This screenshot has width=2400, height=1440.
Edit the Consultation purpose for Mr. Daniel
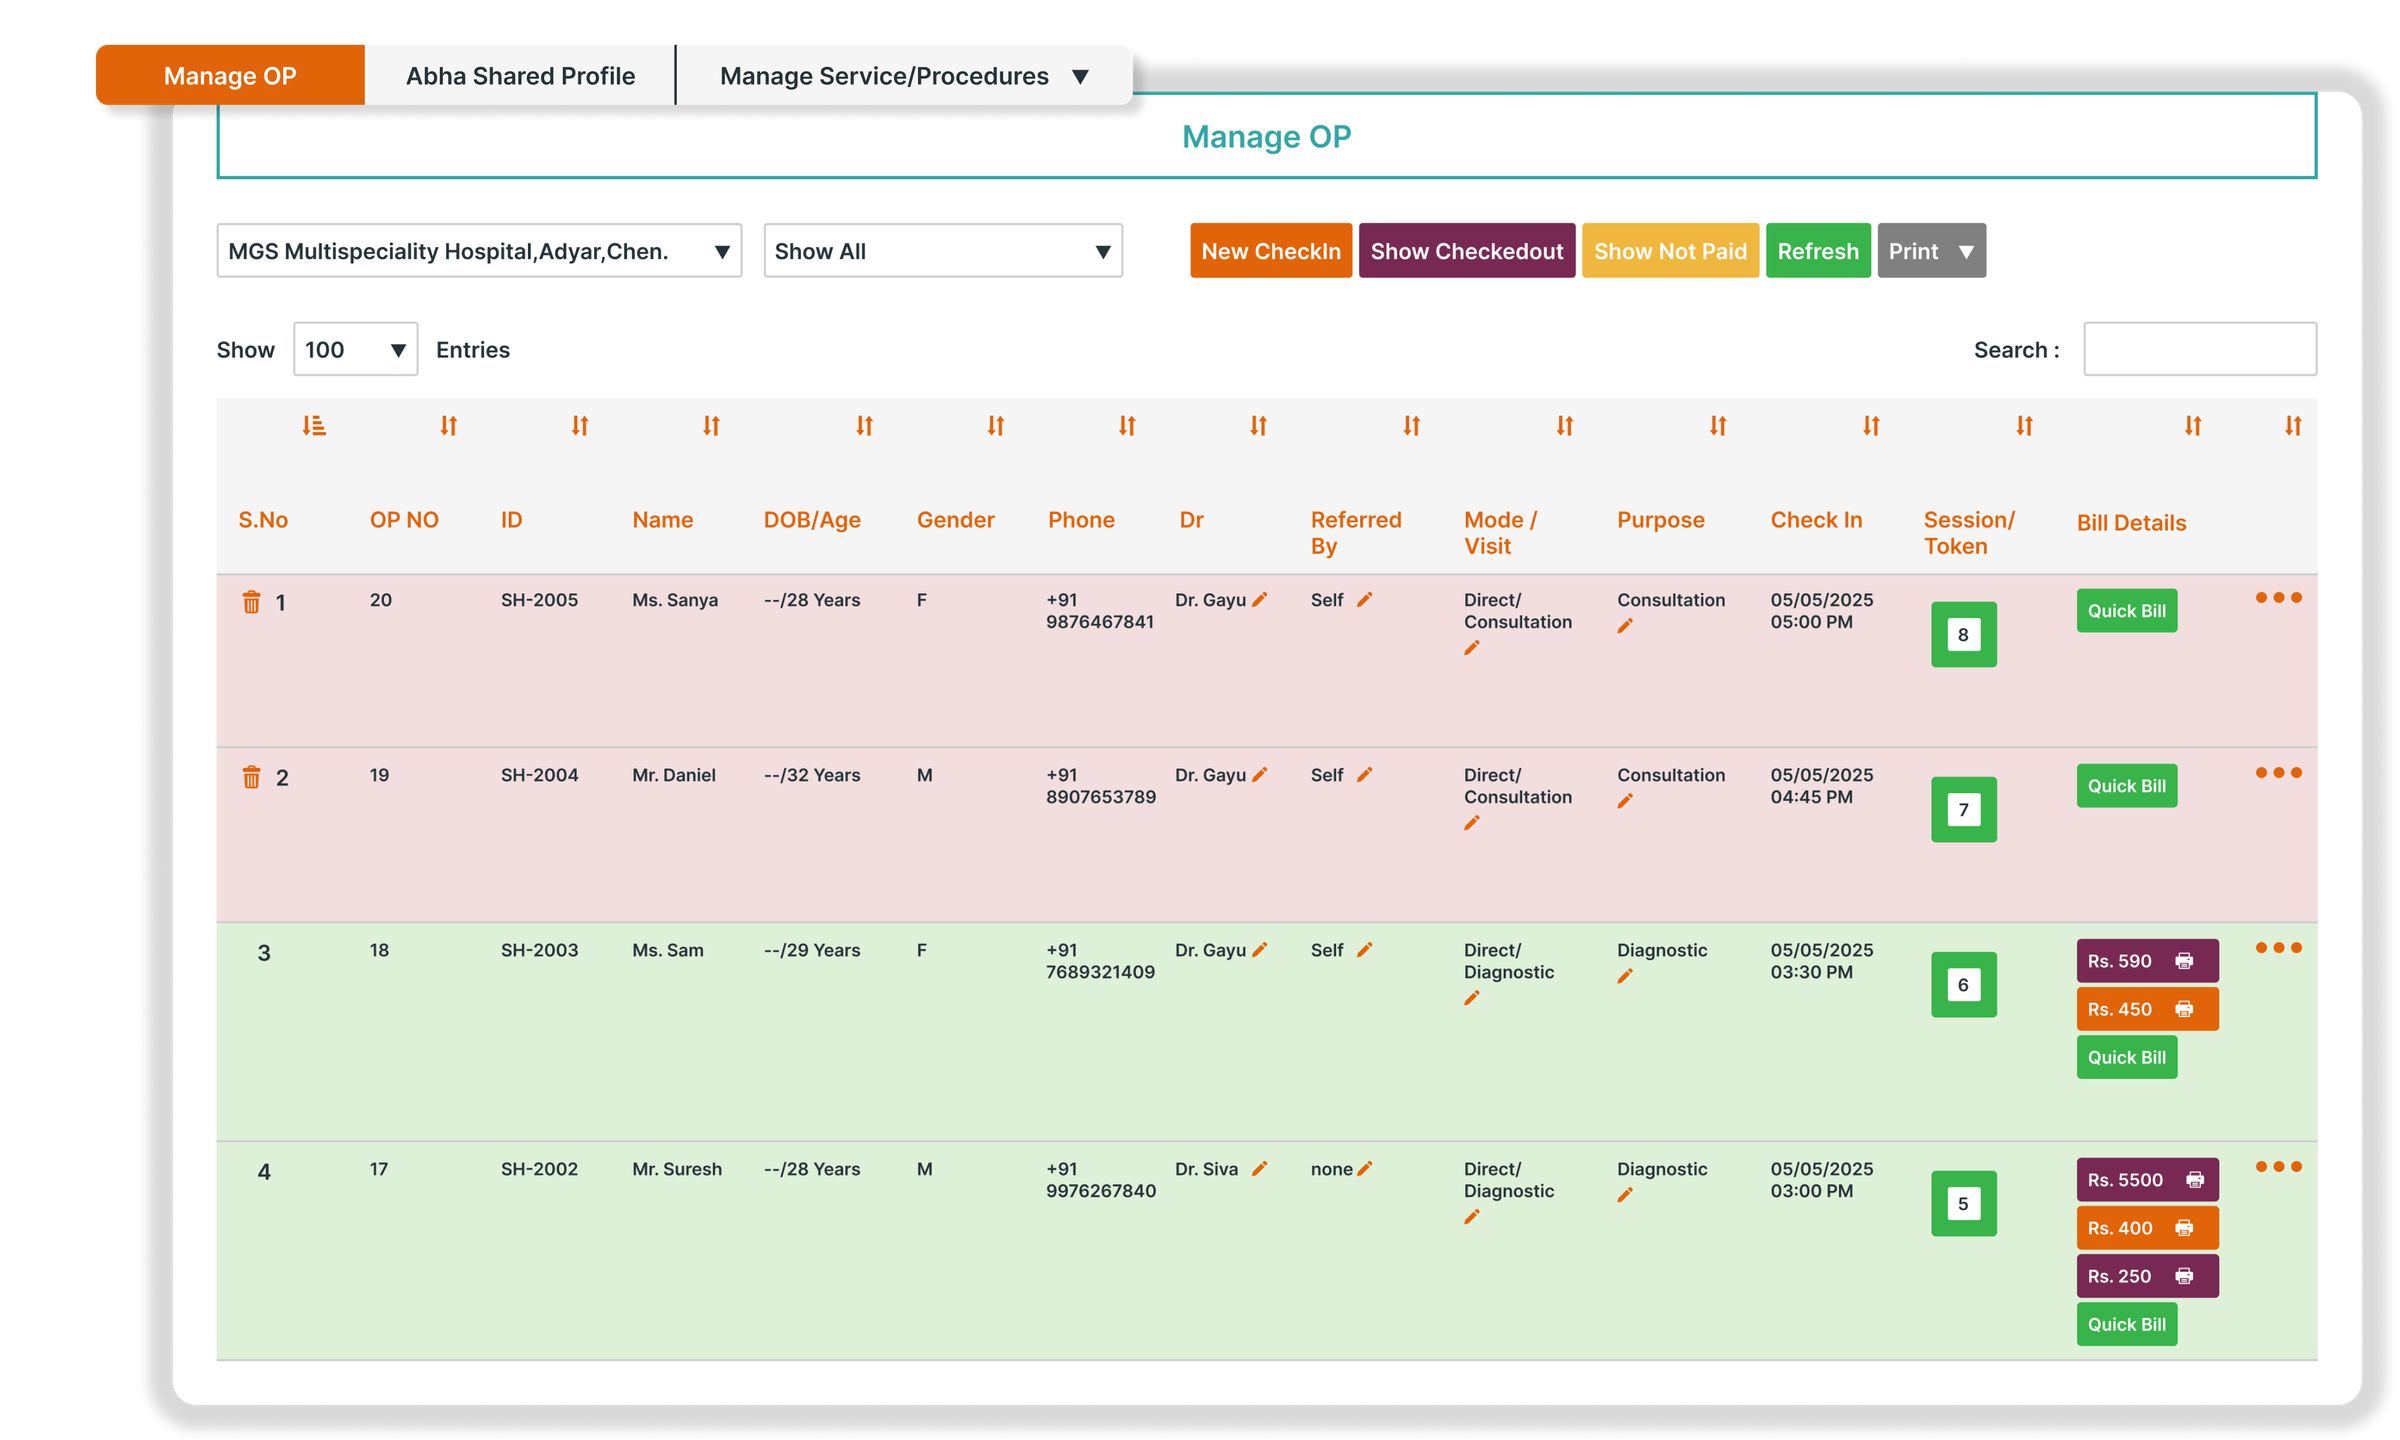(1625, 800)
